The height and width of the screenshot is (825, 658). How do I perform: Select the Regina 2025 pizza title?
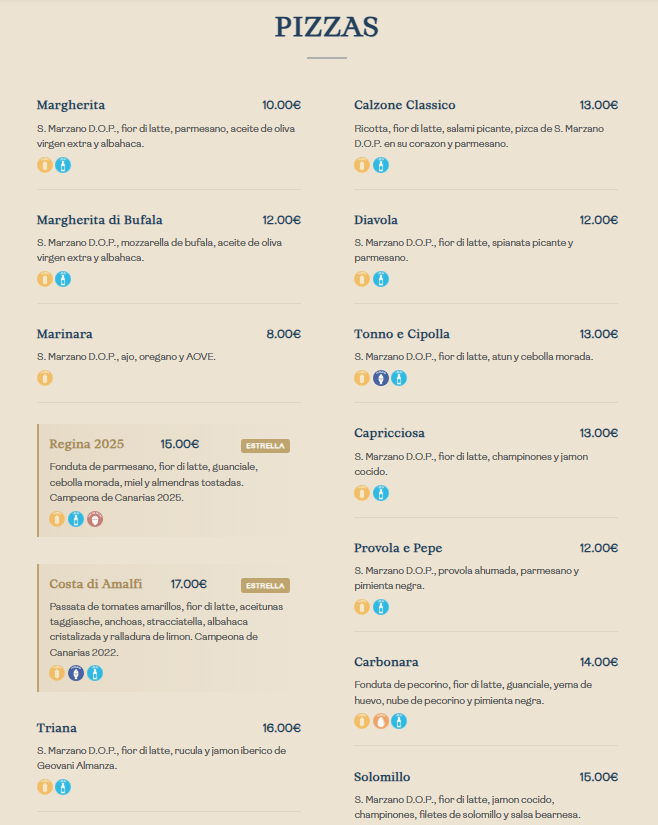pos(87,444)
